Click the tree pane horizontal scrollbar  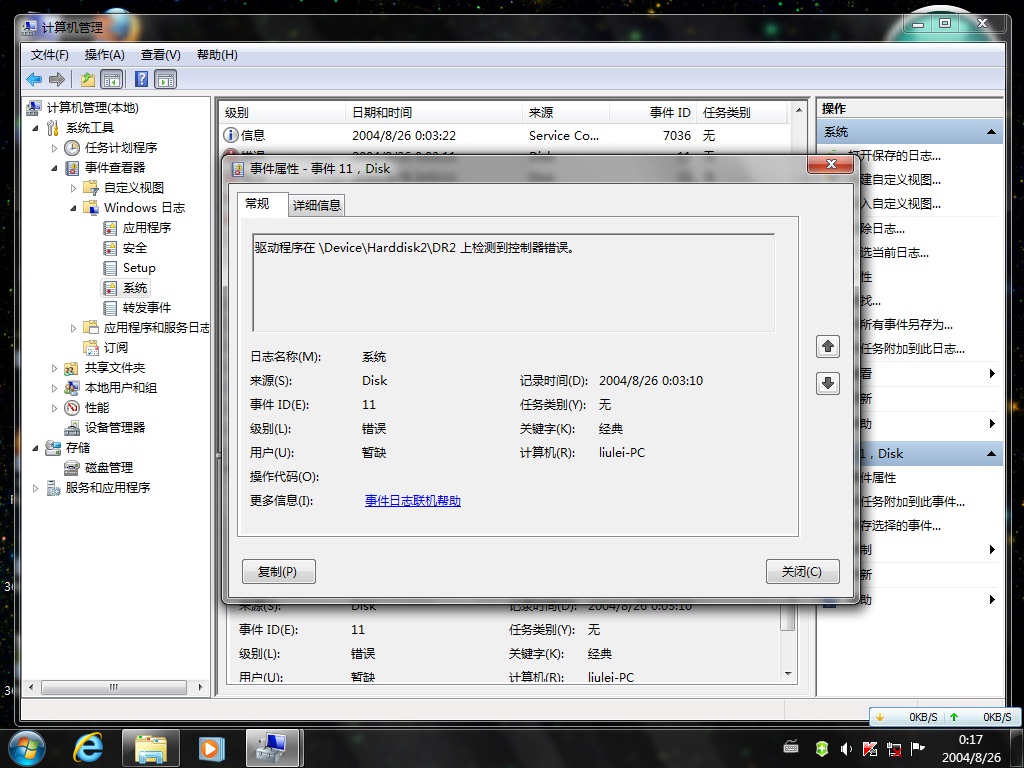[115, 688]
